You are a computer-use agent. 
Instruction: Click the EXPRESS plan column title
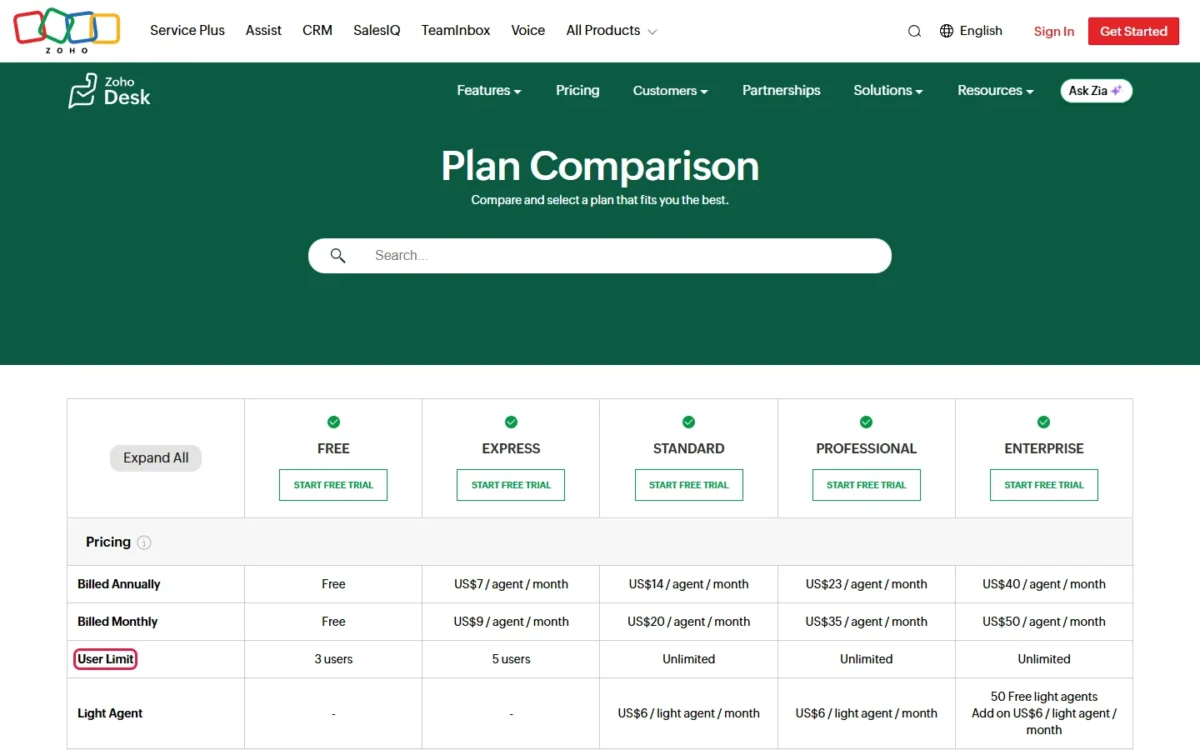pos(511,449)
